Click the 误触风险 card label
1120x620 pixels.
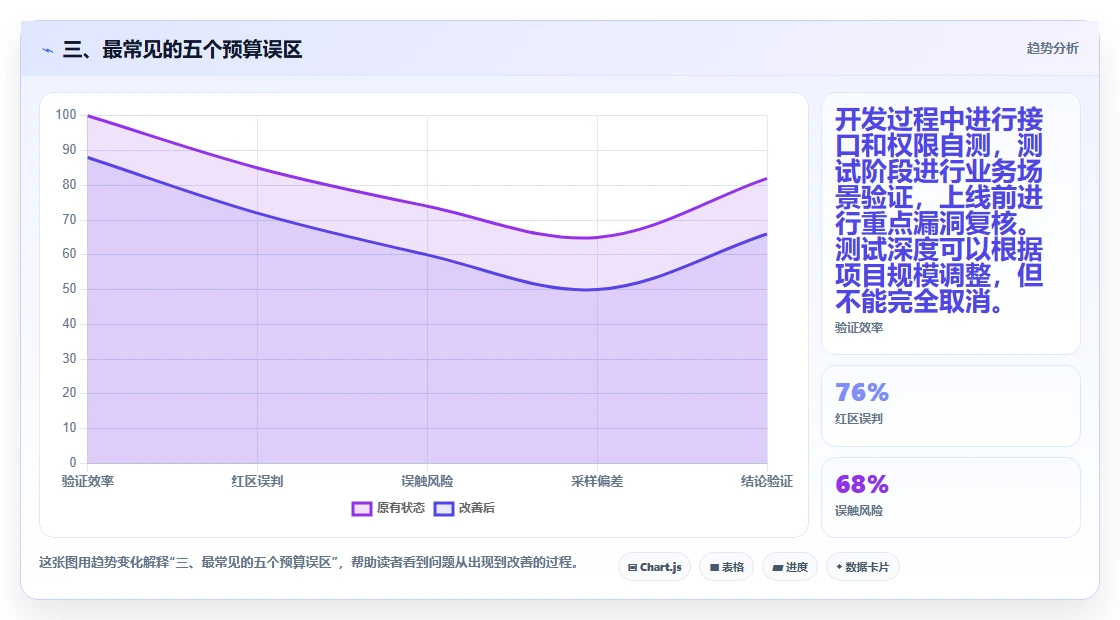(859, 511)
